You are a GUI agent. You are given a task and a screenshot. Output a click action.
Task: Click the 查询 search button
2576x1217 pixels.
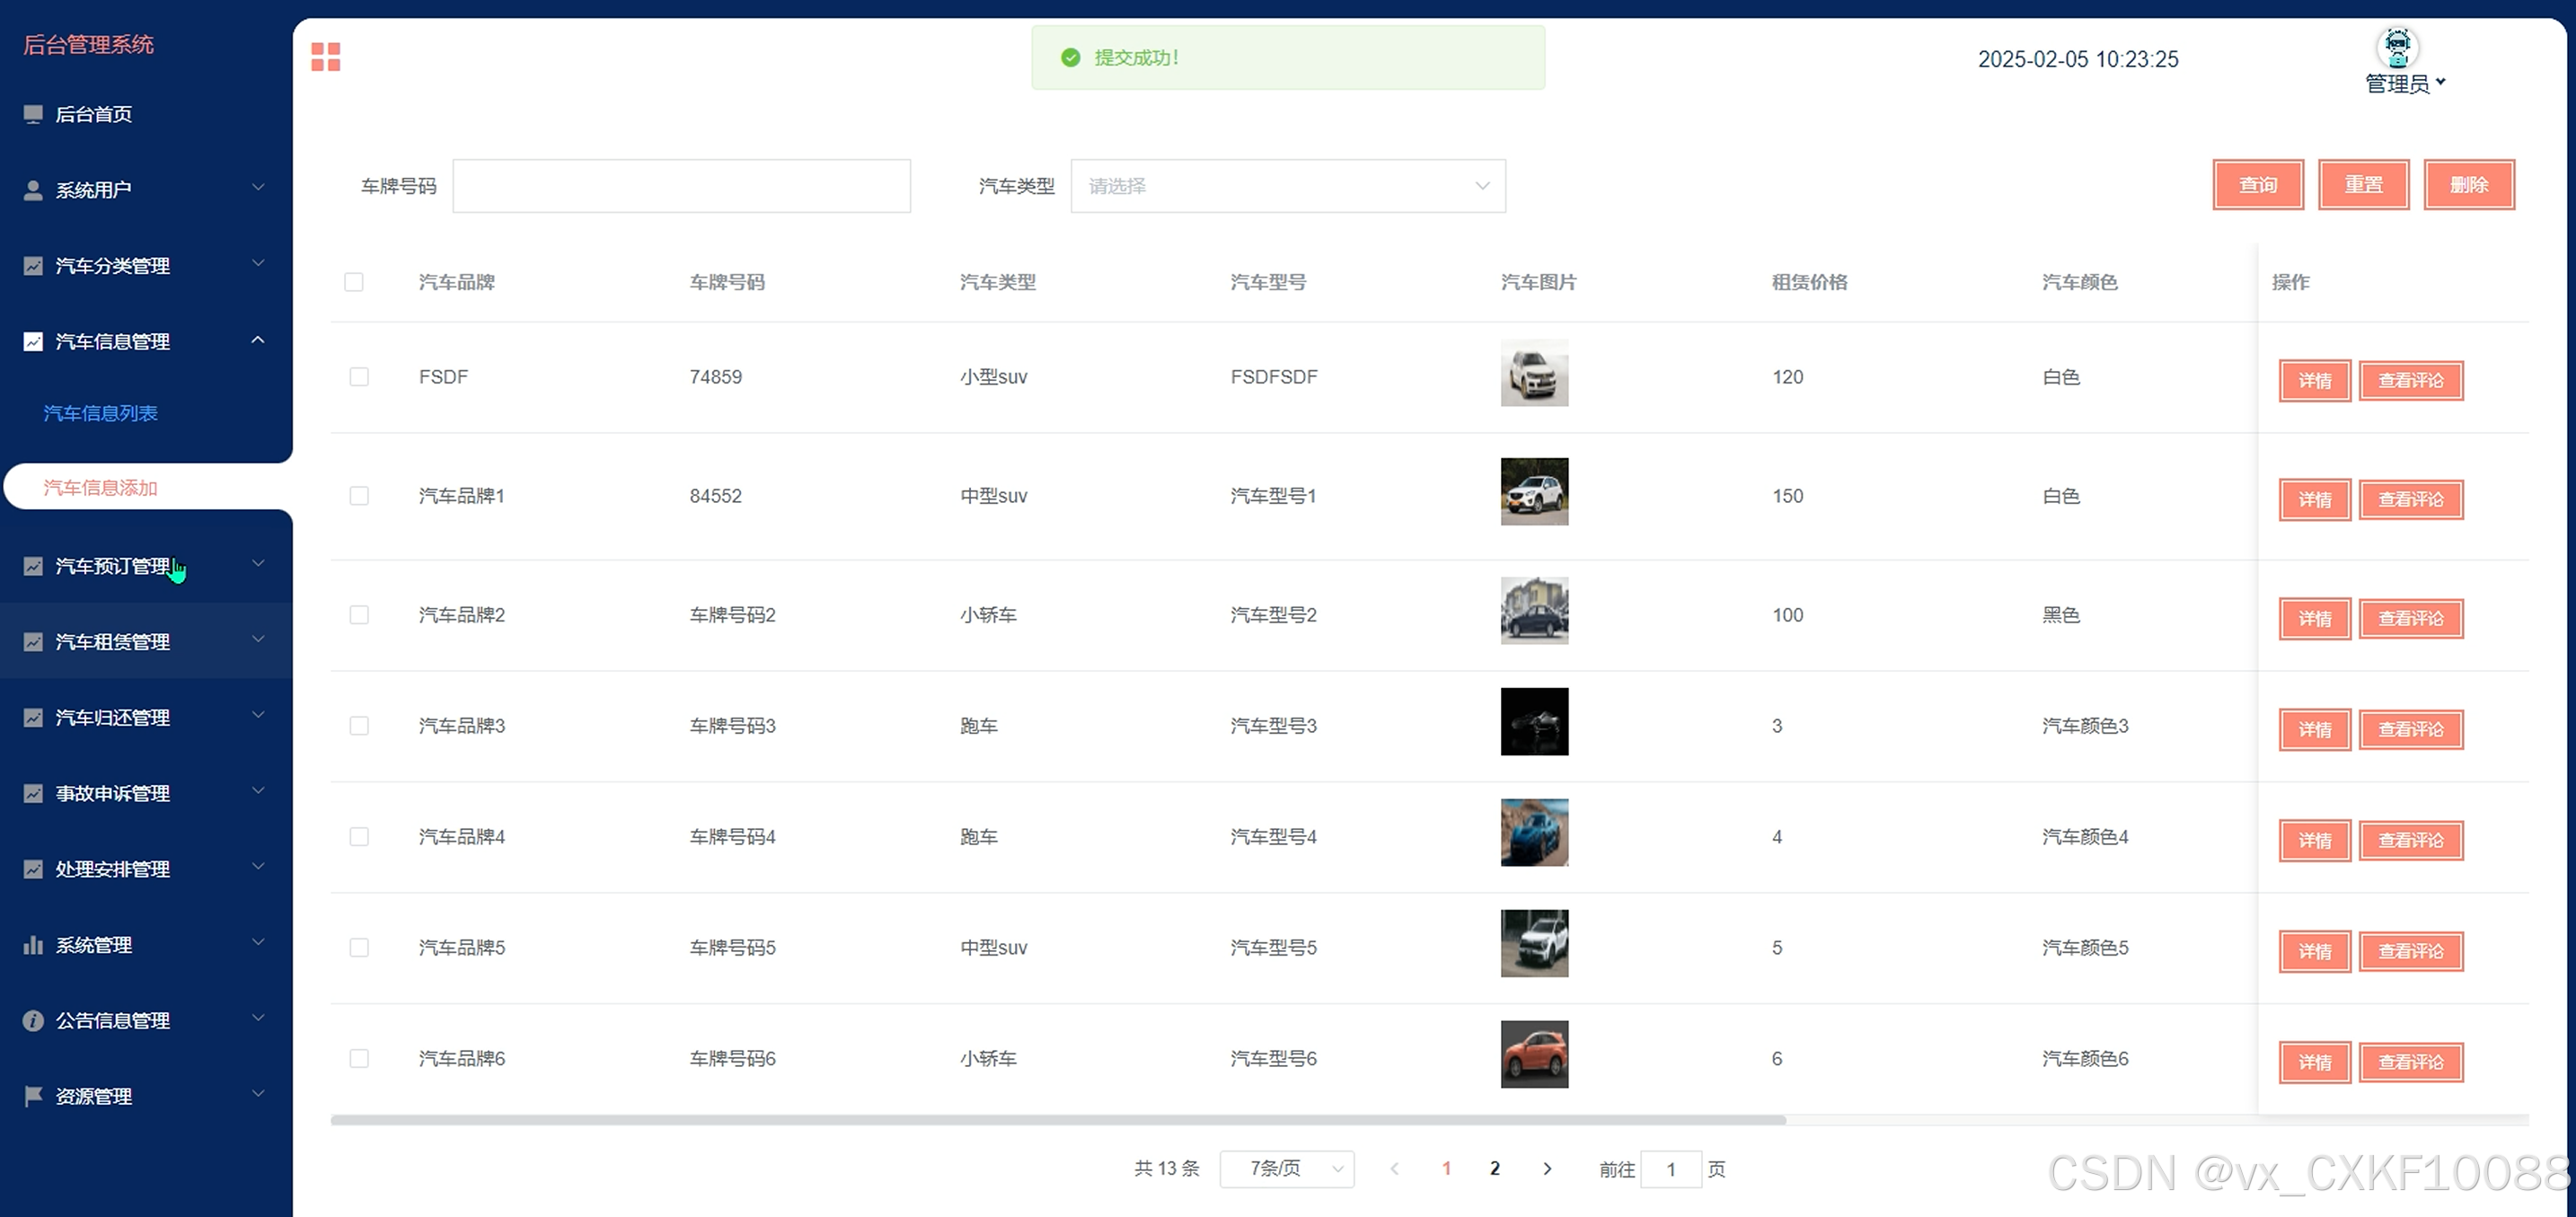2257,185
